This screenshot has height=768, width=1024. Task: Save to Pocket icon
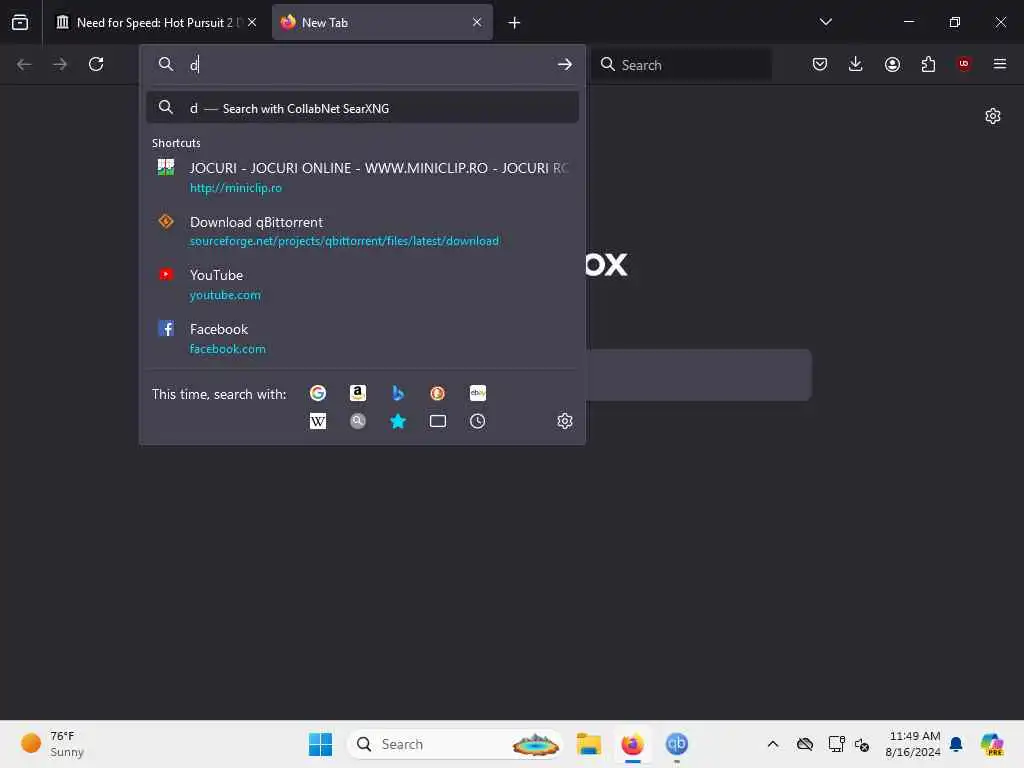tap(820, 64)
